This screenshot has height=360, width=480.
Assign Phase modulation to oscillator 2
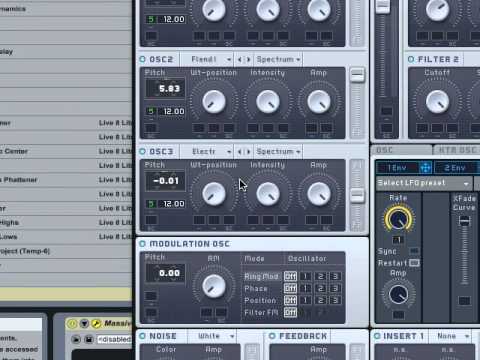click(x=320, y=288)
